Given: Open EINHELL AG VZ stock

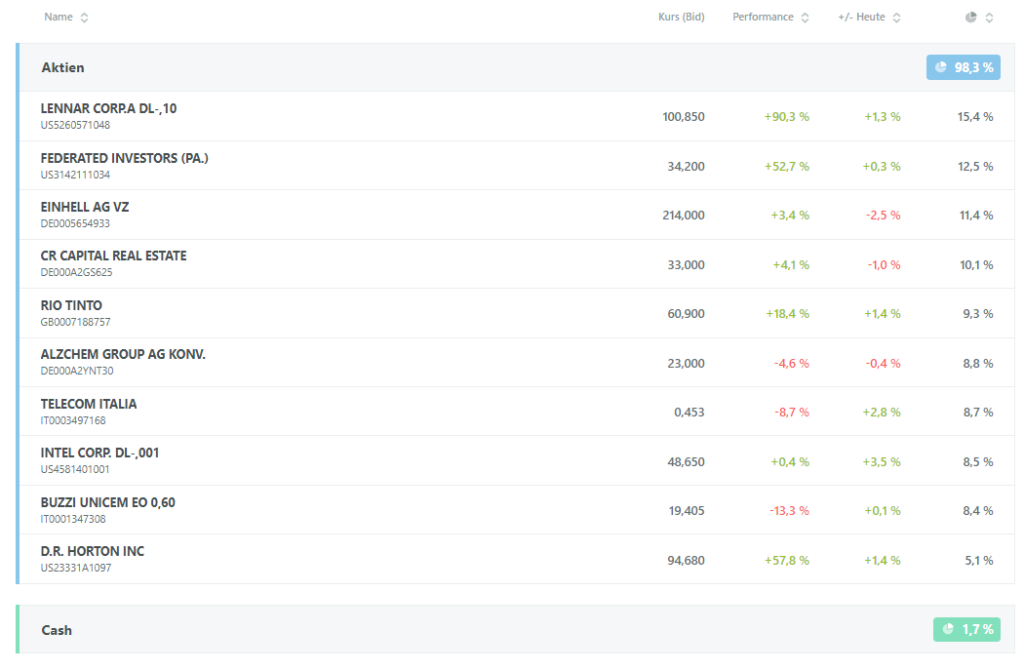Looking at the screenshot, I should tap(85, 207).
